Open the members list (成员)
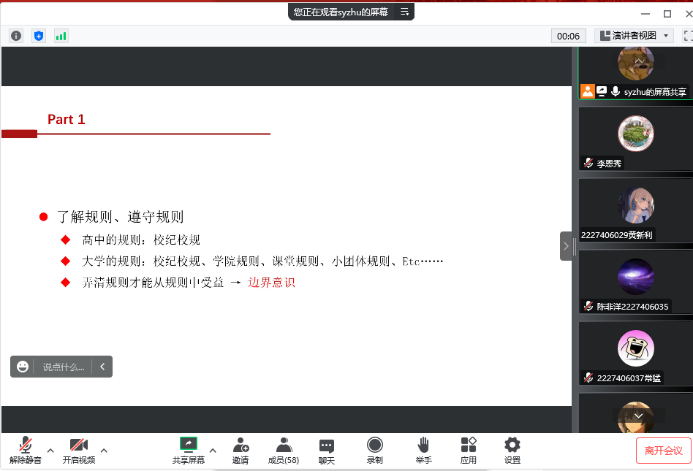The image size is (693, 471). pos(284,449)
